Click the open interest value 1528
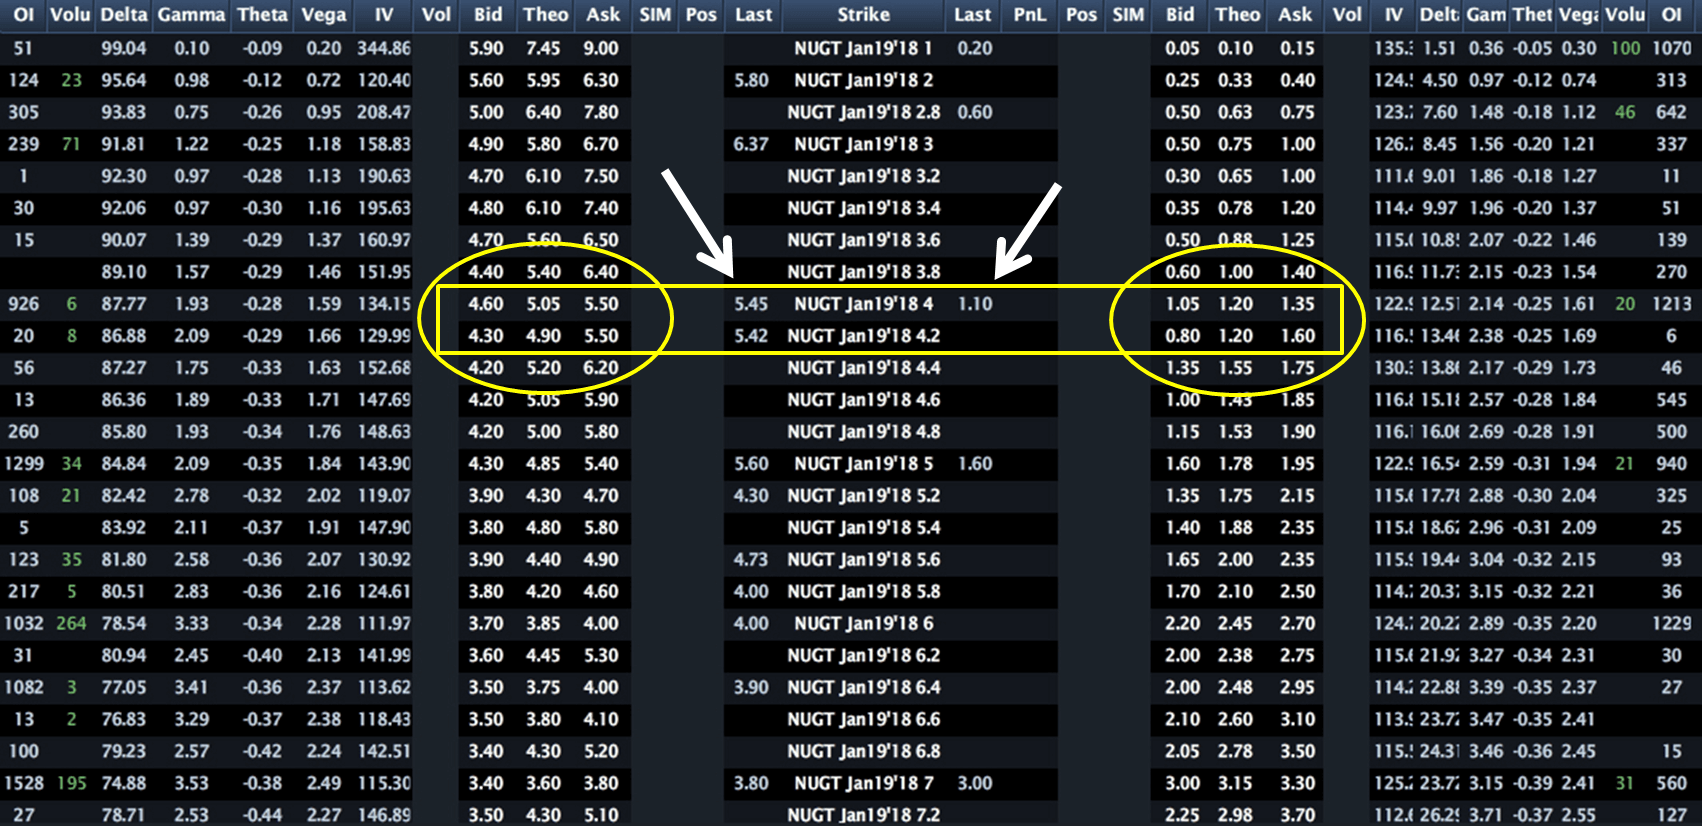This screenshot has height=826, width=1702. (x=24, y=783)
